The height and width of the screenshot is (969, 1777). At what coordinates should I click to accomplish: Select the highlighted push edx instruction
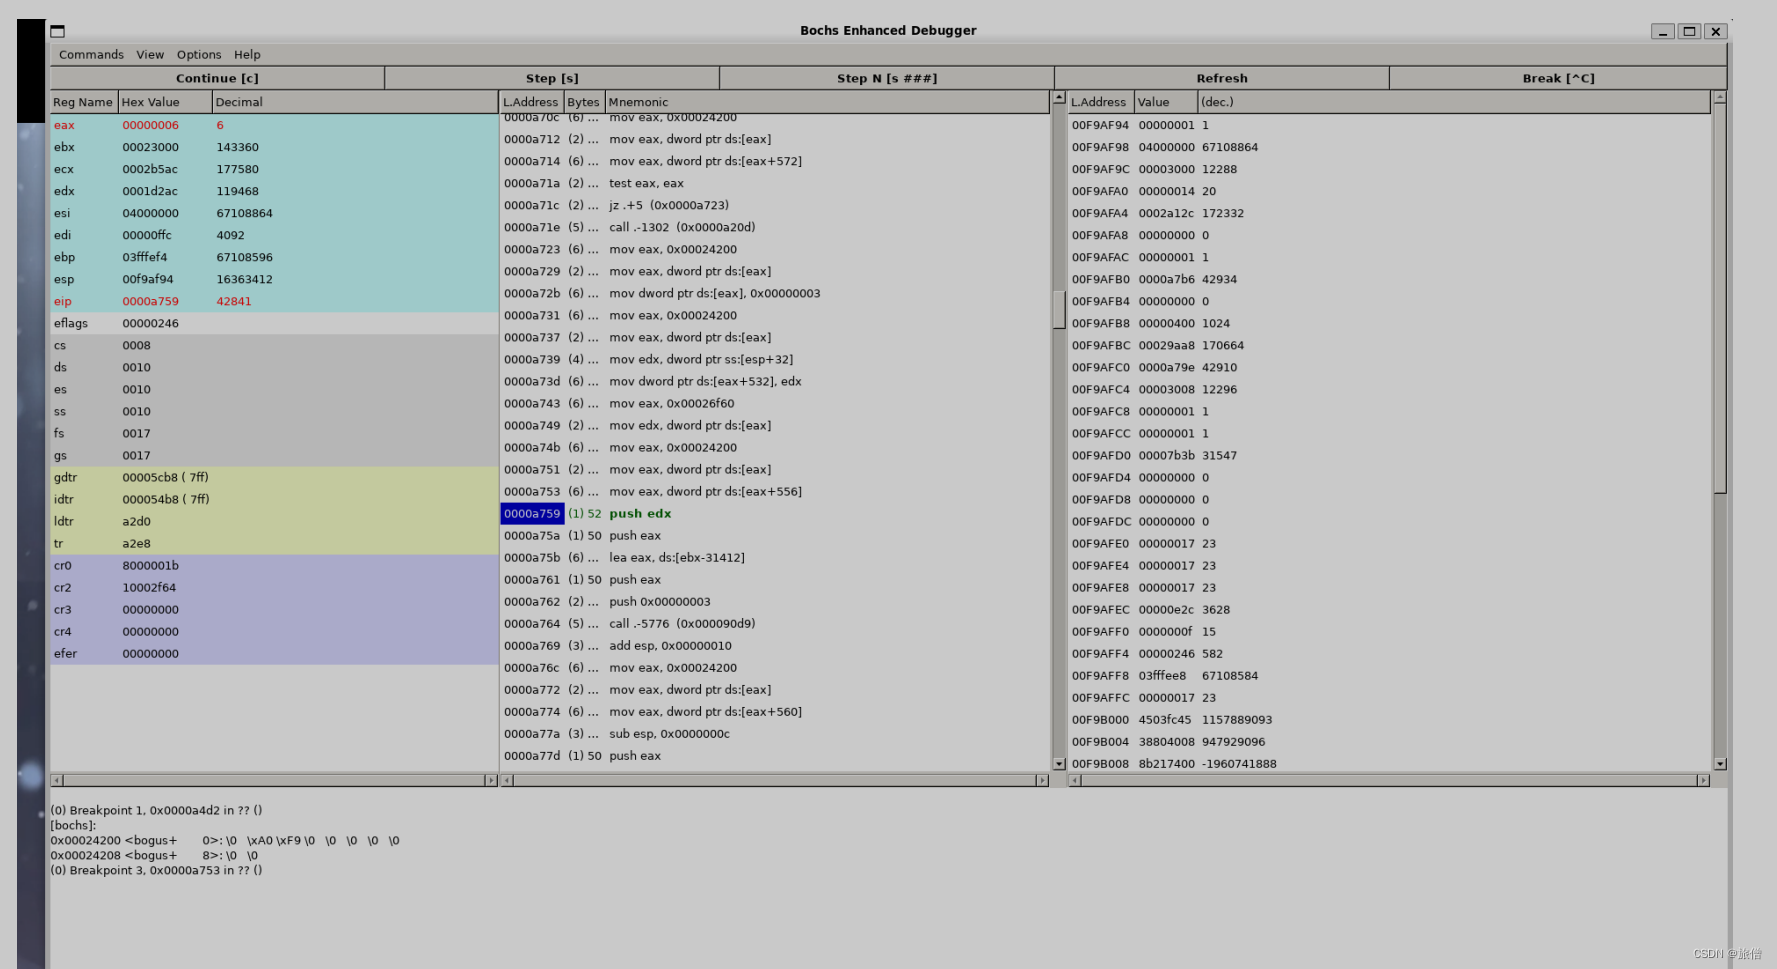775,513
